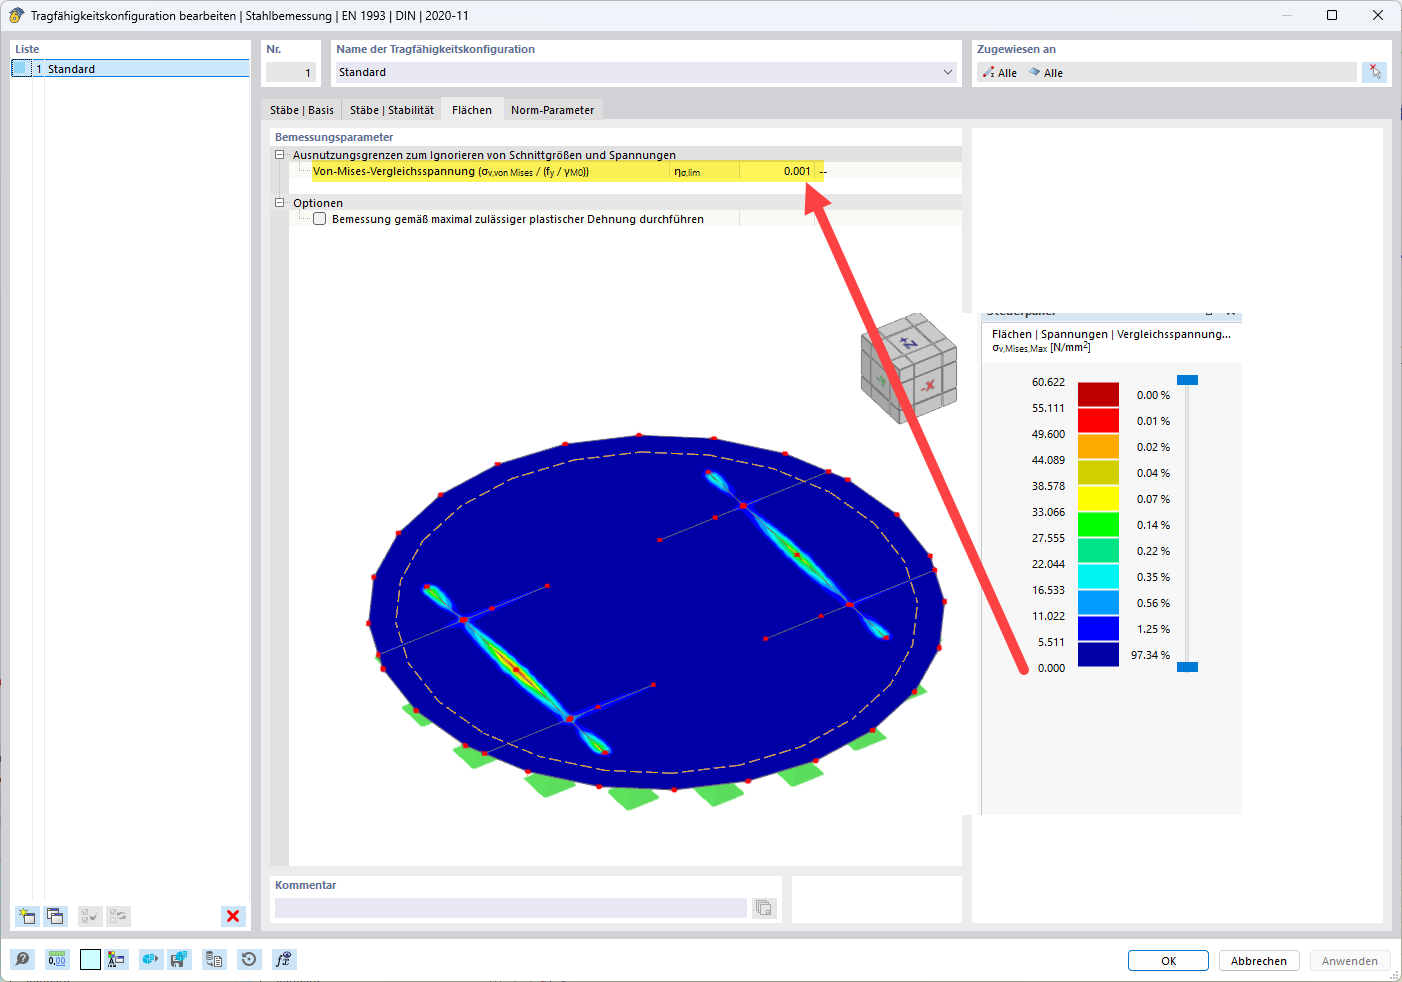The height and width of the screenshot is (982, 1402).
Task: Click the dark blue bottom legend swatch
Action: [x=1098, y=654]
